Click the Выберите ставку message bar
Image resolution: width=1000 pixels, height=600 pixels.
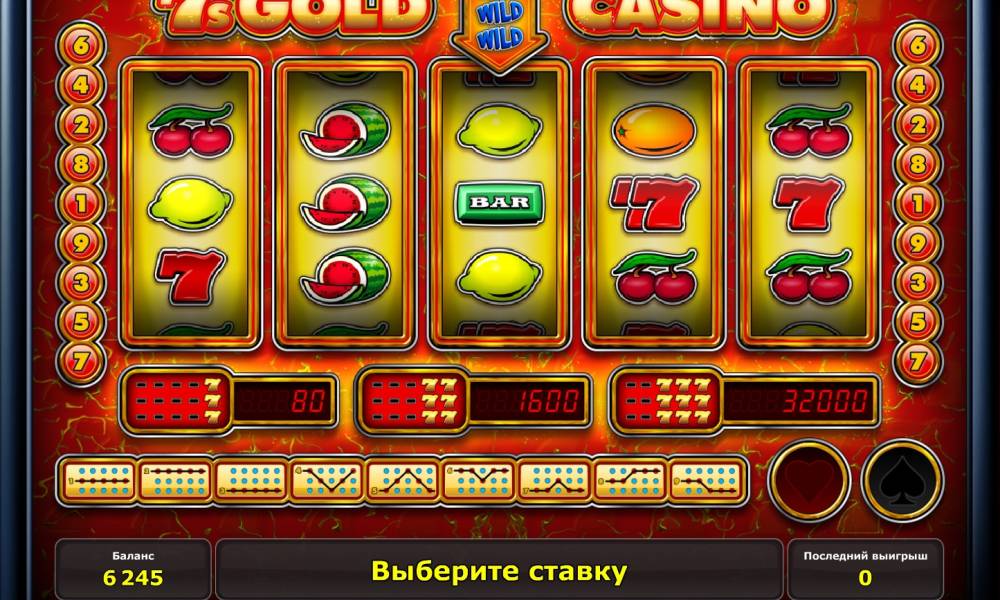coord(499,570)
